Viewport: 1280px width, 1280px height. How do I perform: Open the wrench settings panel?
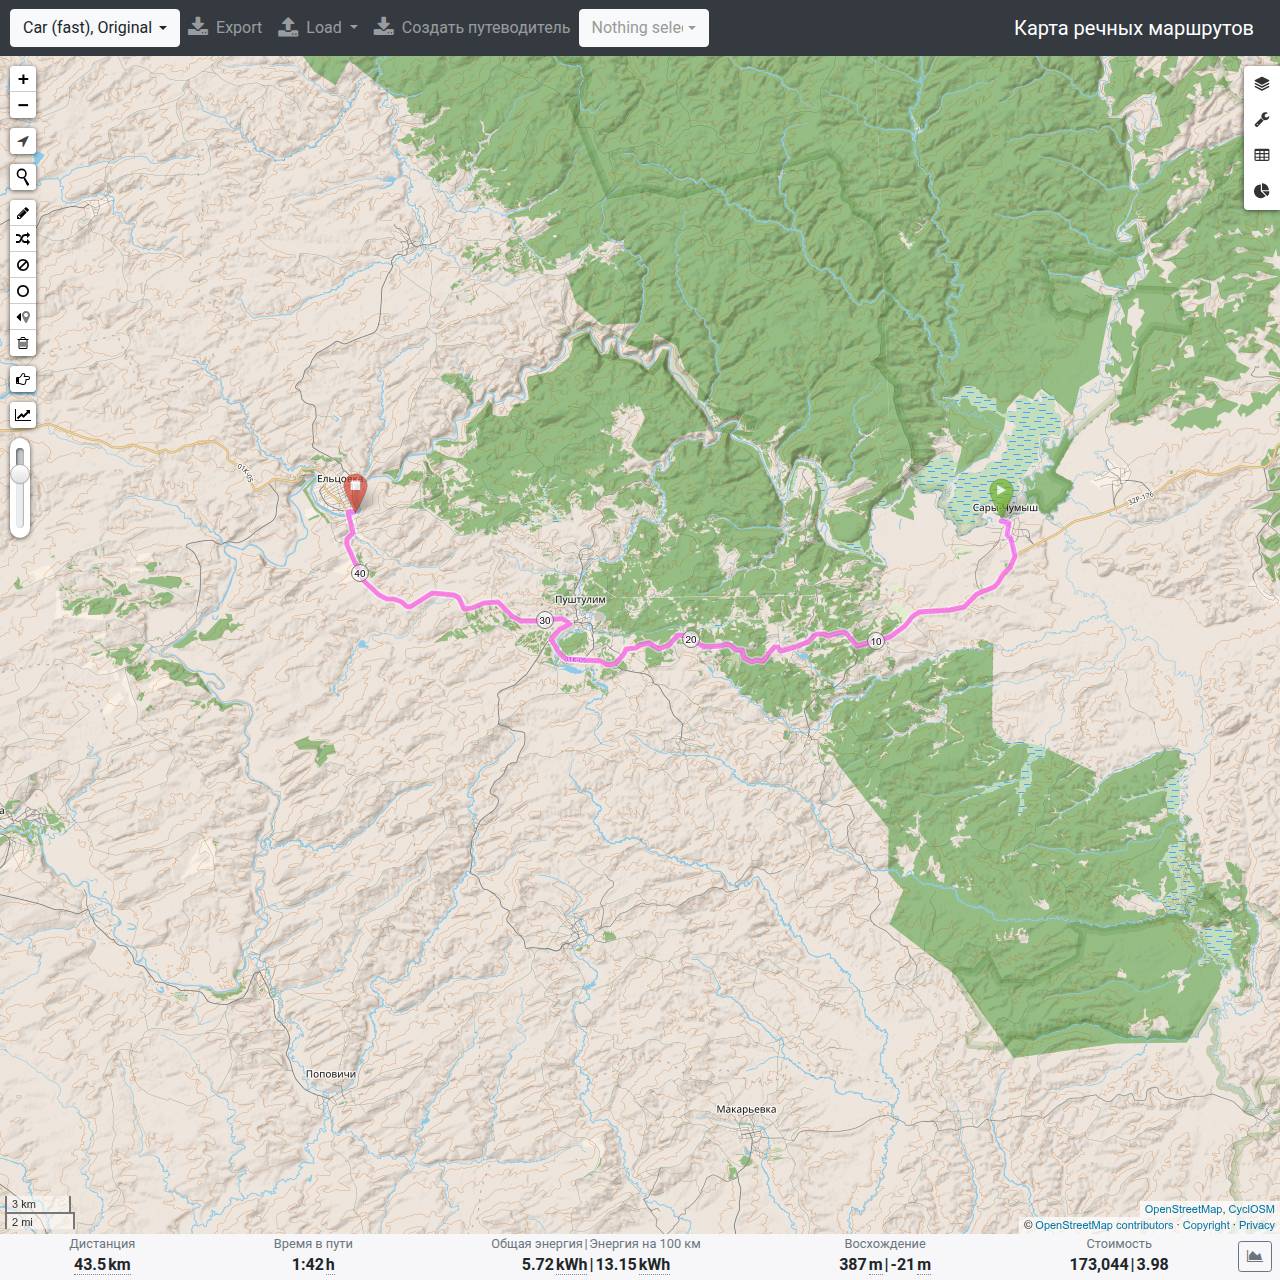[x=1262, y=120]
